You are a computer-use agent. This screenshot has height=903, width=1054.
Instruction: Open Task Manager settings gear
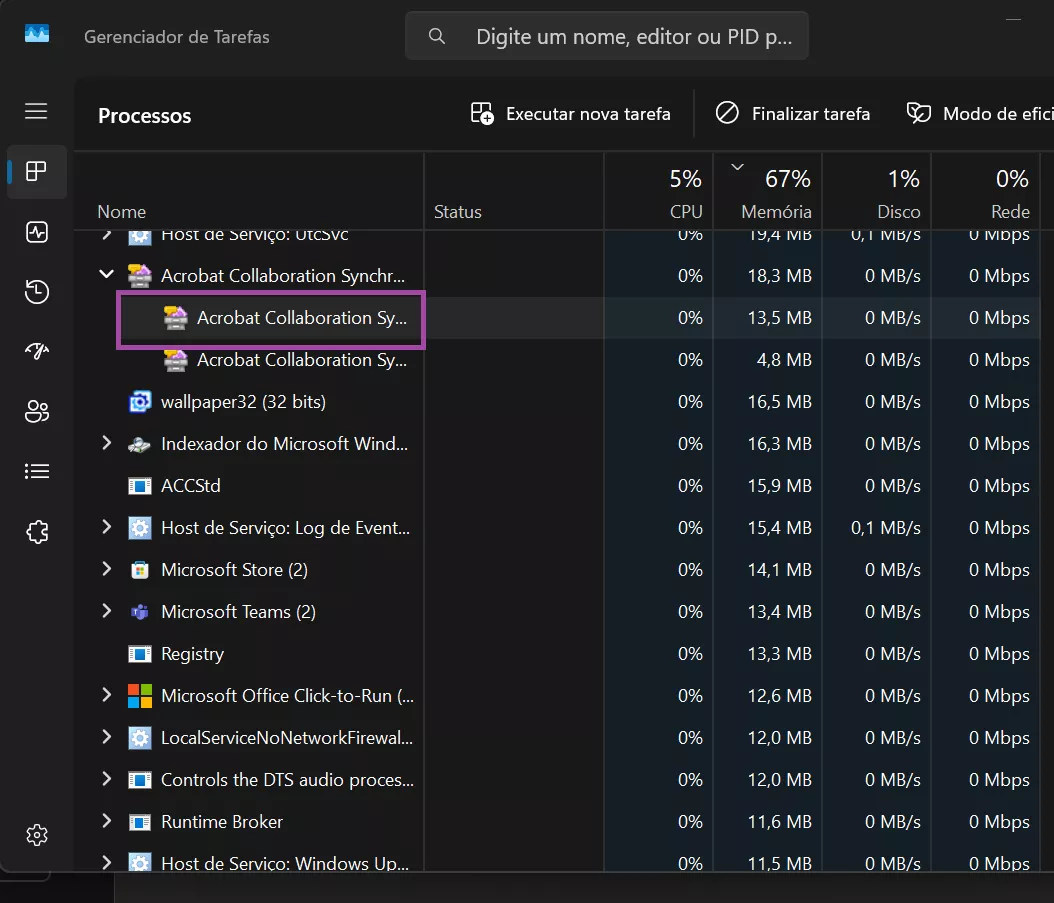(x=37, y=834)
